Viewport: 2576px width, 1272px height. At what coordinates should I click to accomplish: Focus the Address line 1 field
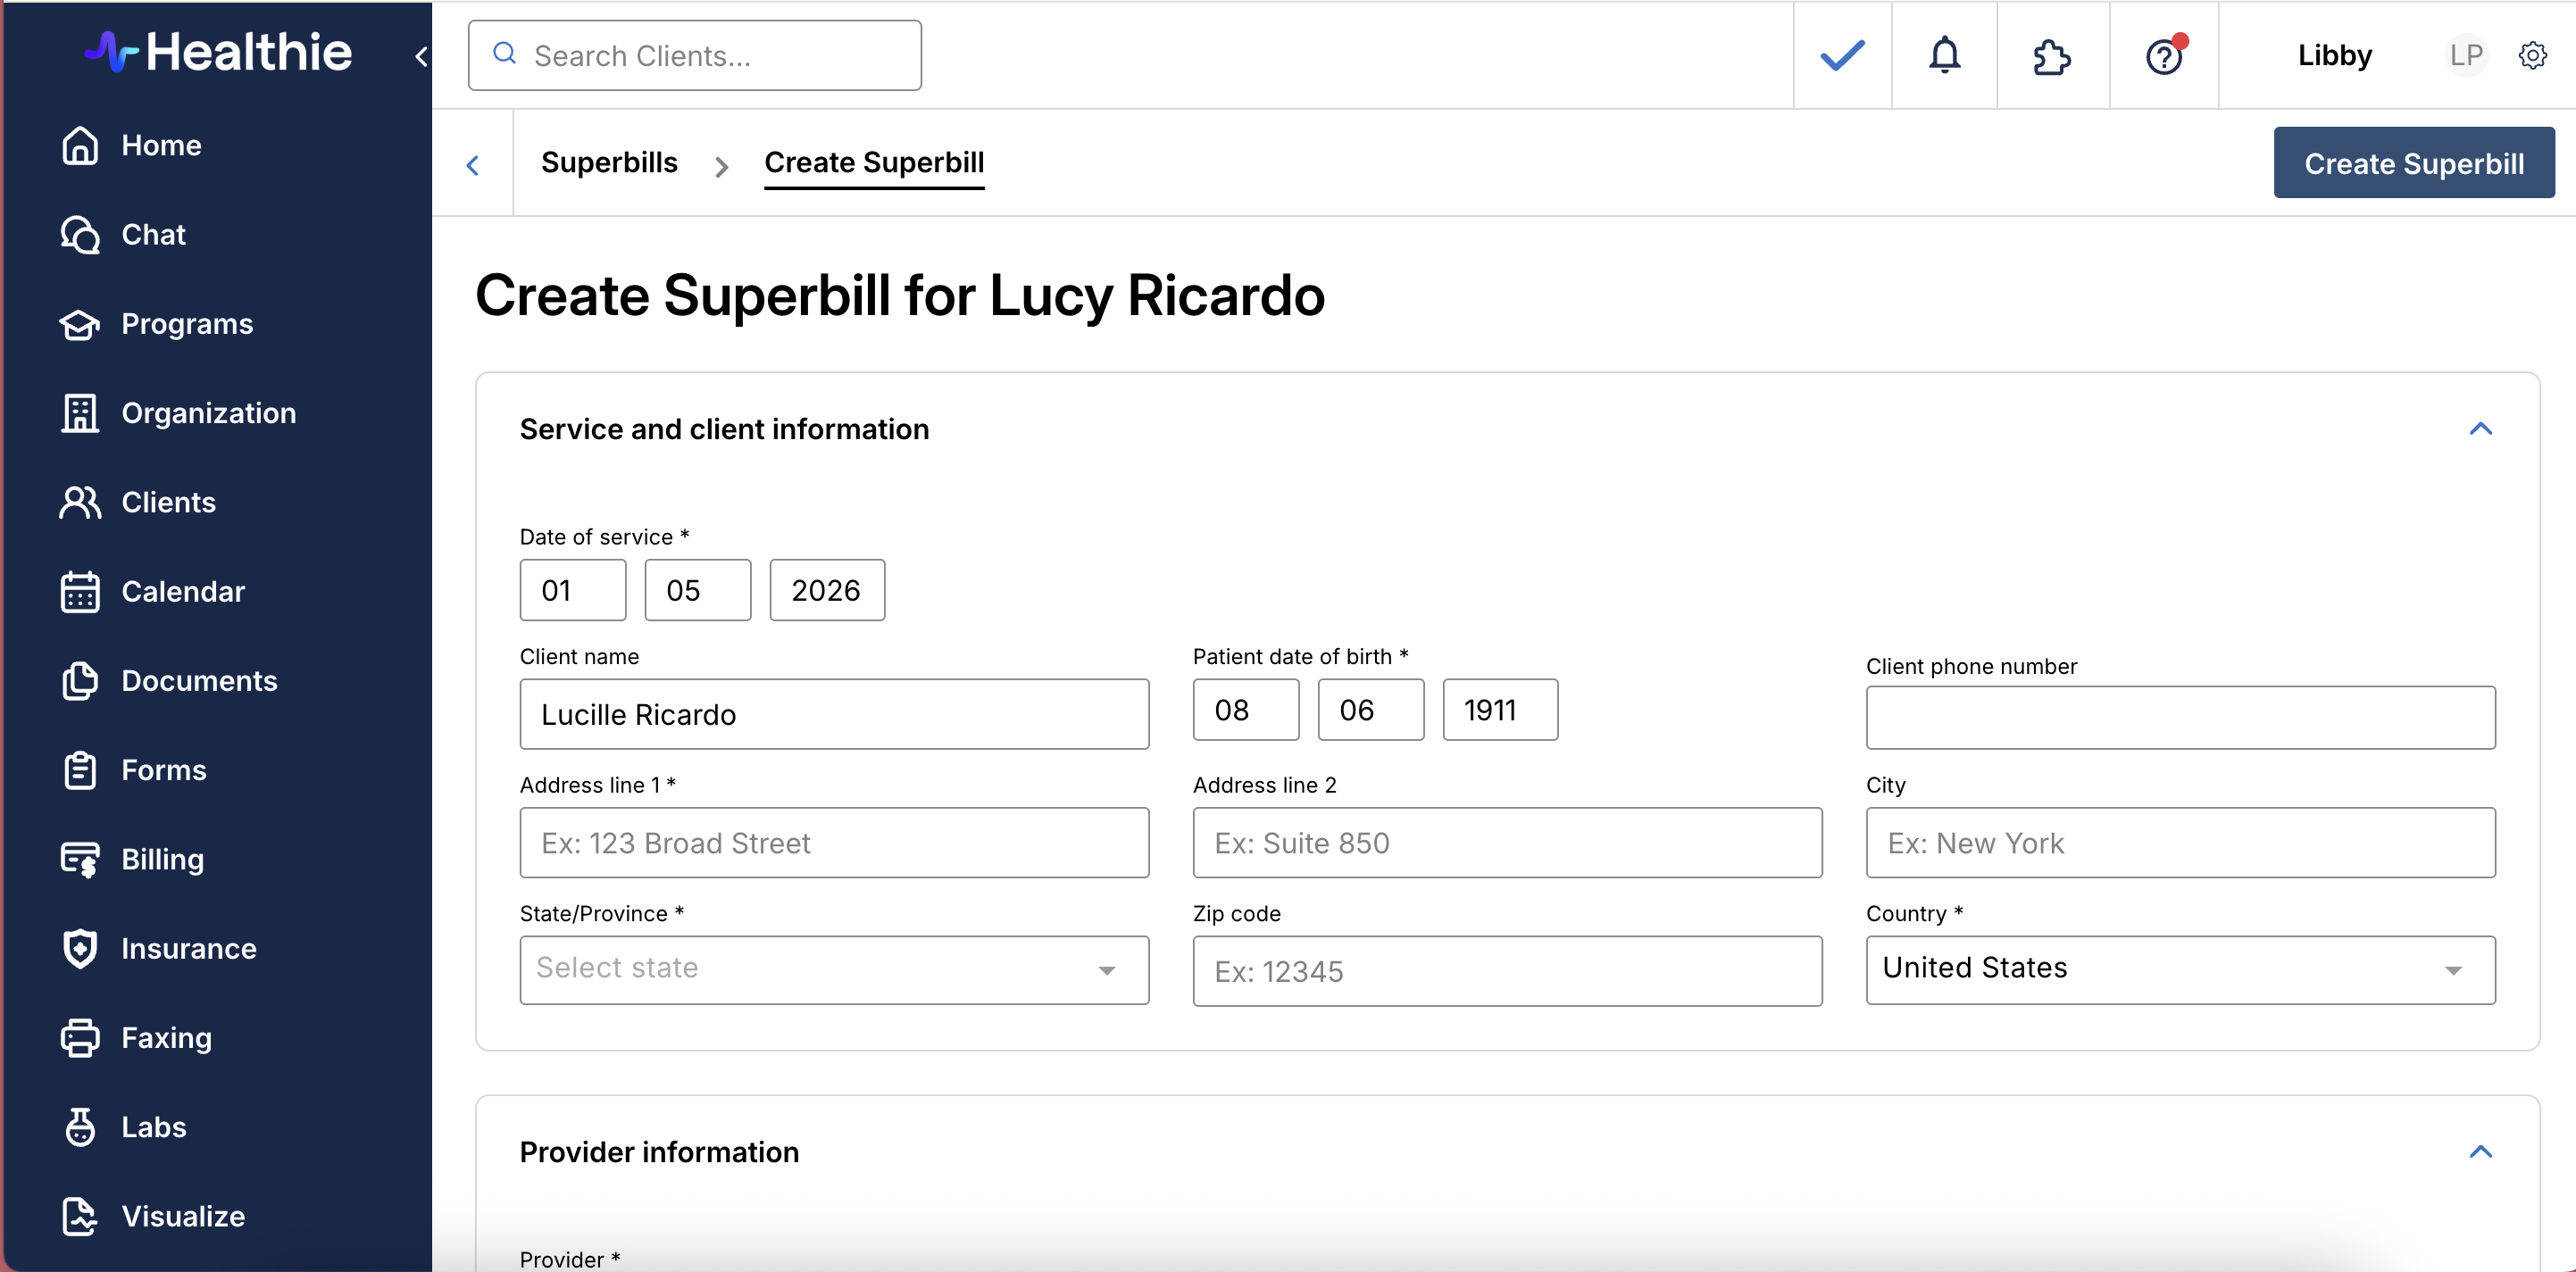pyautogui.click(x=833, y=843)
